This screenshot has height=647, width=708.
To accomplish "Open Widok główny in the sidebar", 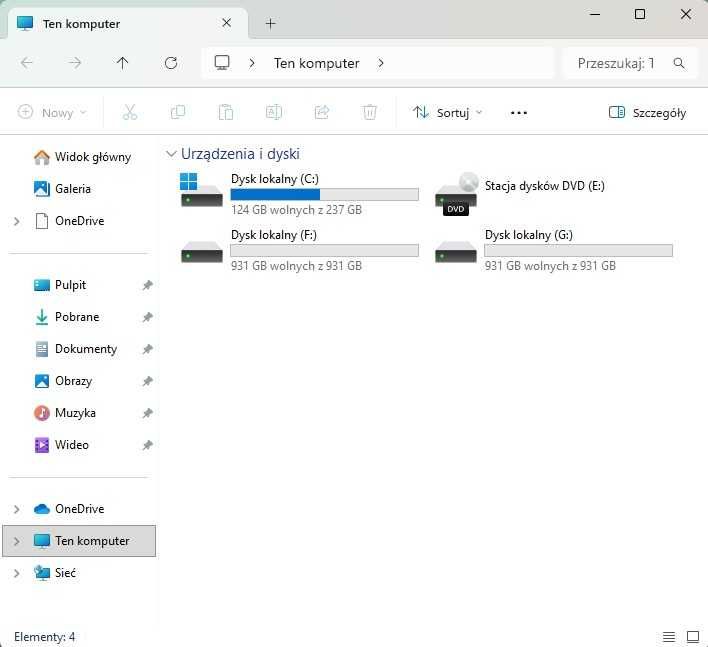I will [82, 157].
